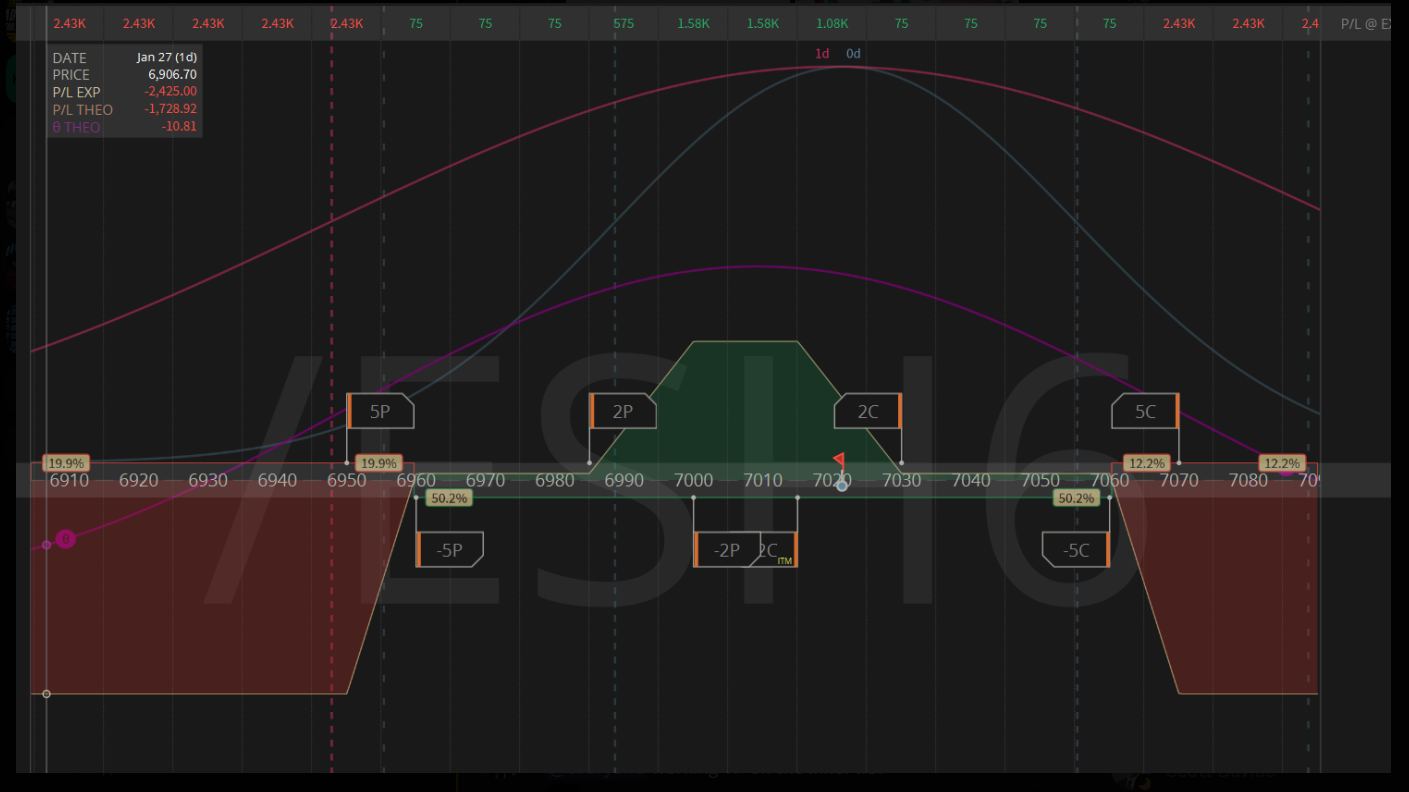Select the 5C long call tag
Image resolution: width=1409 pixels, height=792 pixels.
pos(1145,411)
